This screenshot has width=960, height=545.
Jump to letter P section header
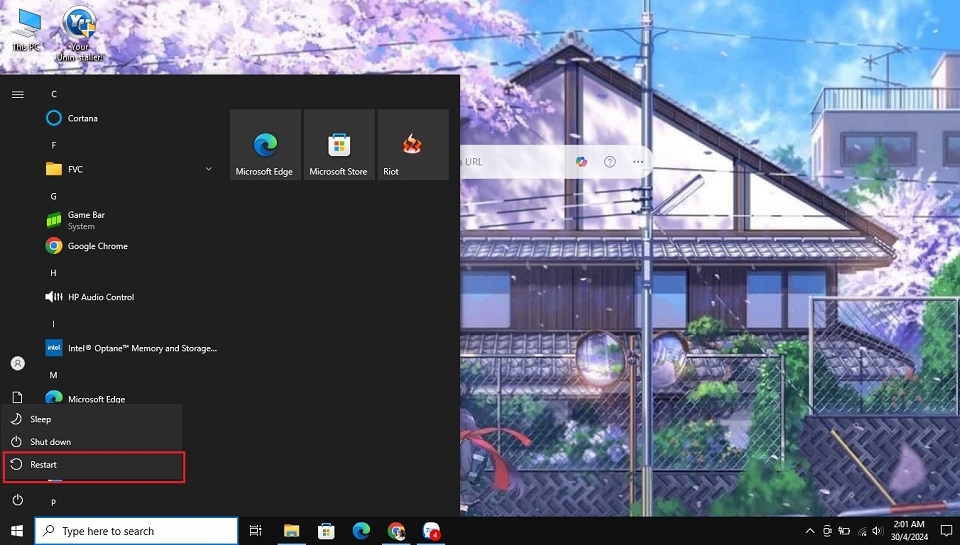(x=54, y=502)
